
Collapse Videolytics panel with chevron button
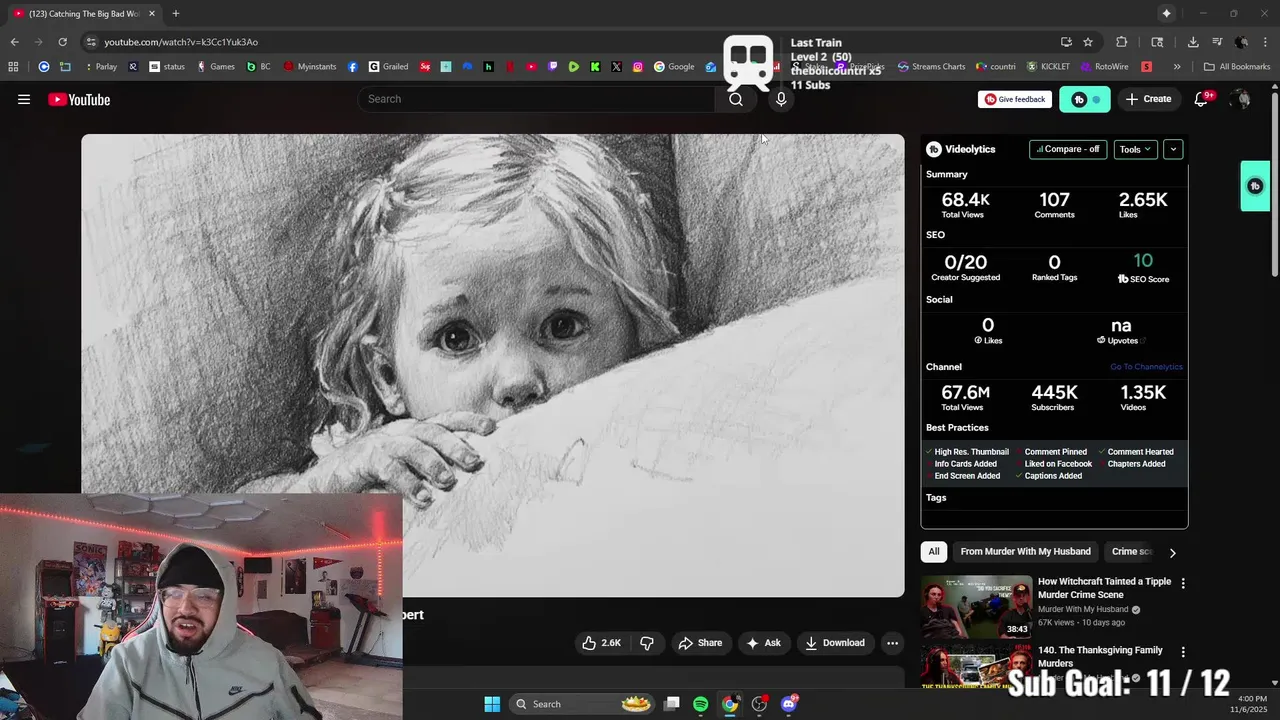pyautogui.click(x=1173, y=149)
